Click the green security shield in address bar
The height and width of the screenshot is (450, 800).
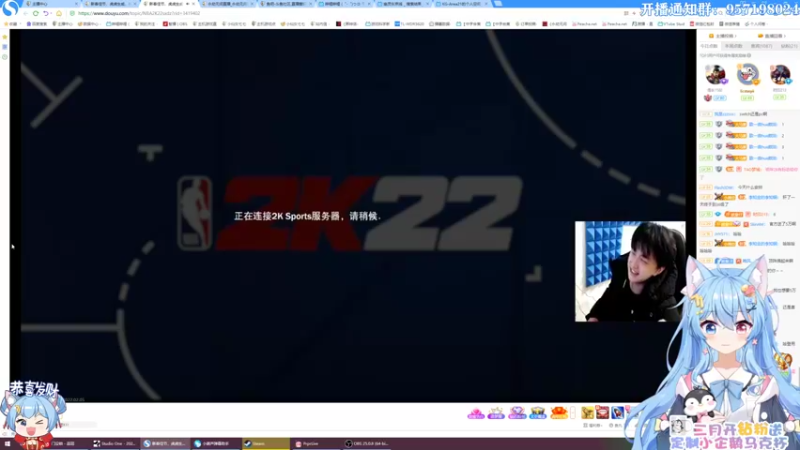pos(72,13)
